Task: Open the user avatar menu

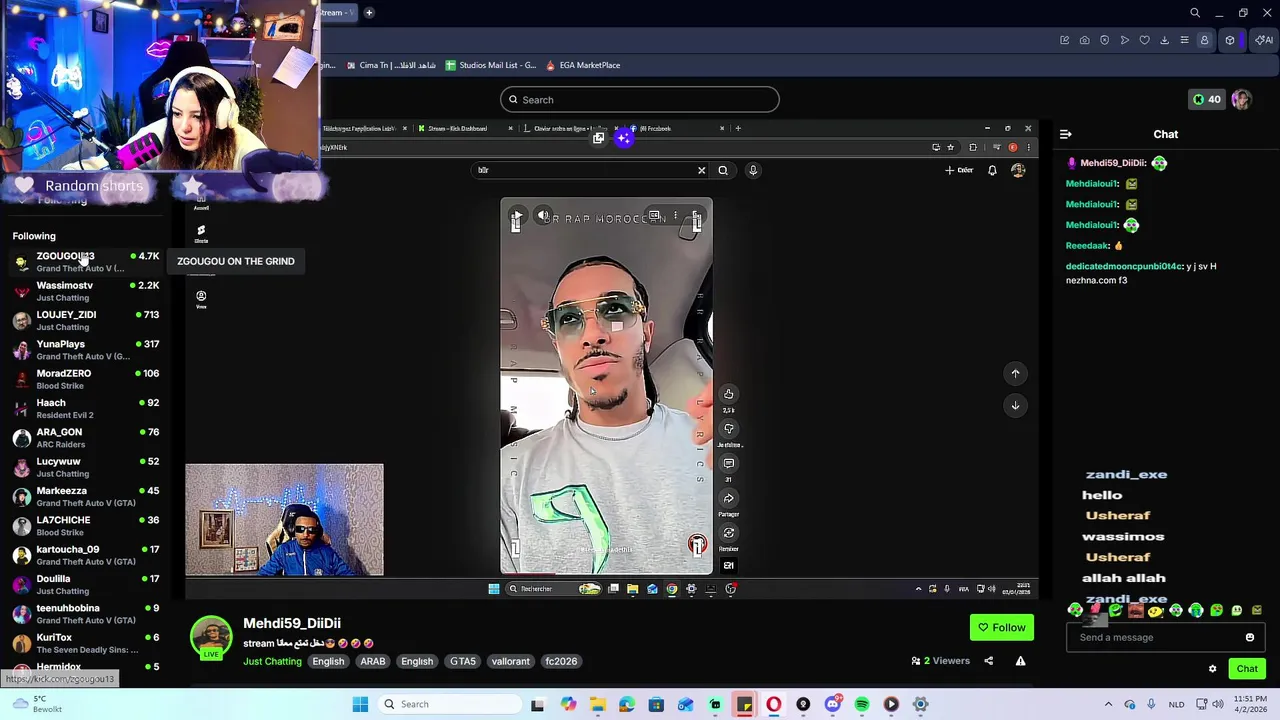Action: (x=1241, y=99)
